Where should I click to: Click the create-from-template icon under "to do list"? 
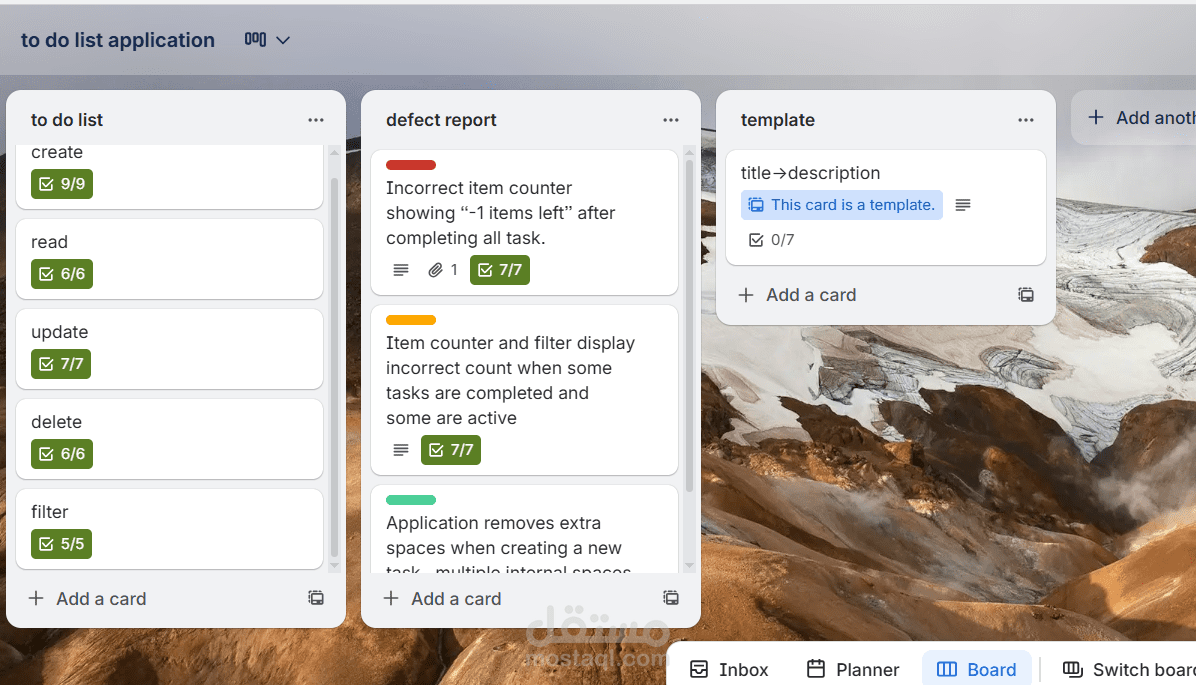coord(316,597)
